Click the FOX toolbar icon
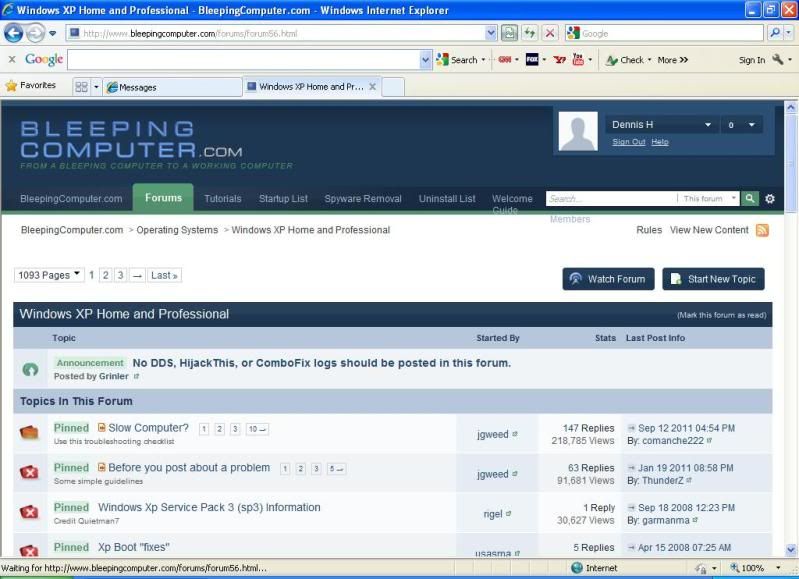Image resolution: width=799 pixels, height=579 pixels. [532, 60]
